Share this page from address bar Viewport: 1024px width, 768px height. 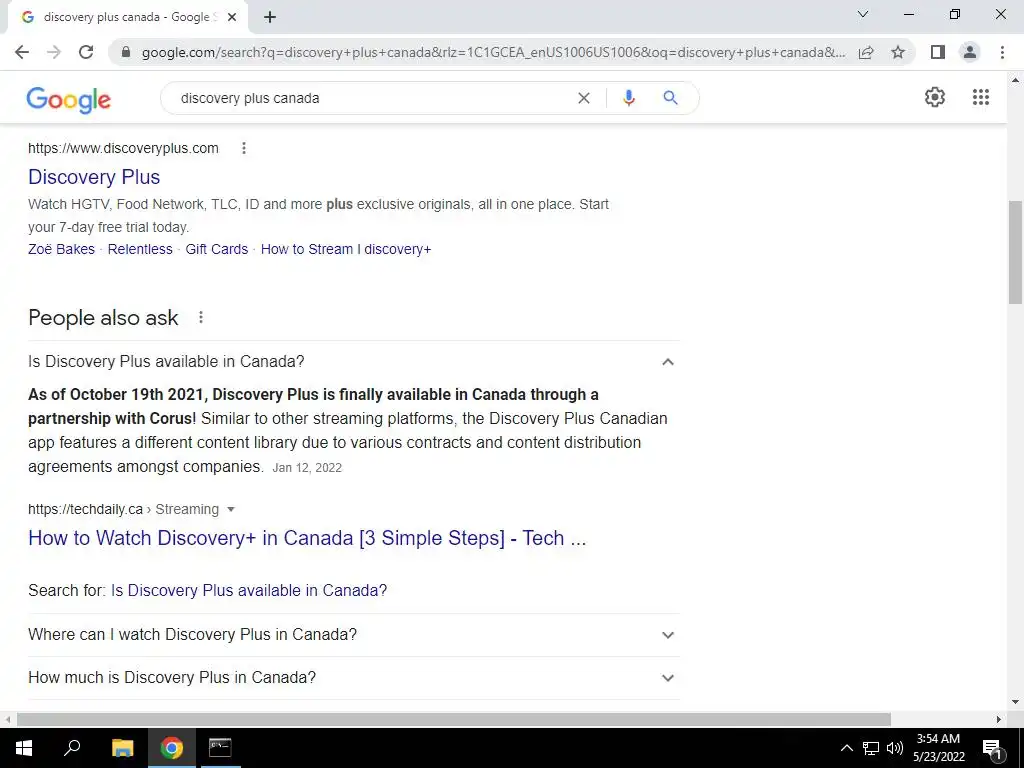pos(866,52)
